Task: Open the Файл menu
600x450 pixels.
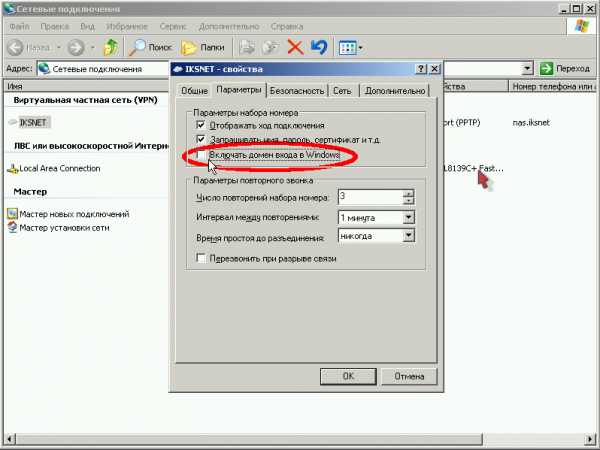Action: point(19,26)
